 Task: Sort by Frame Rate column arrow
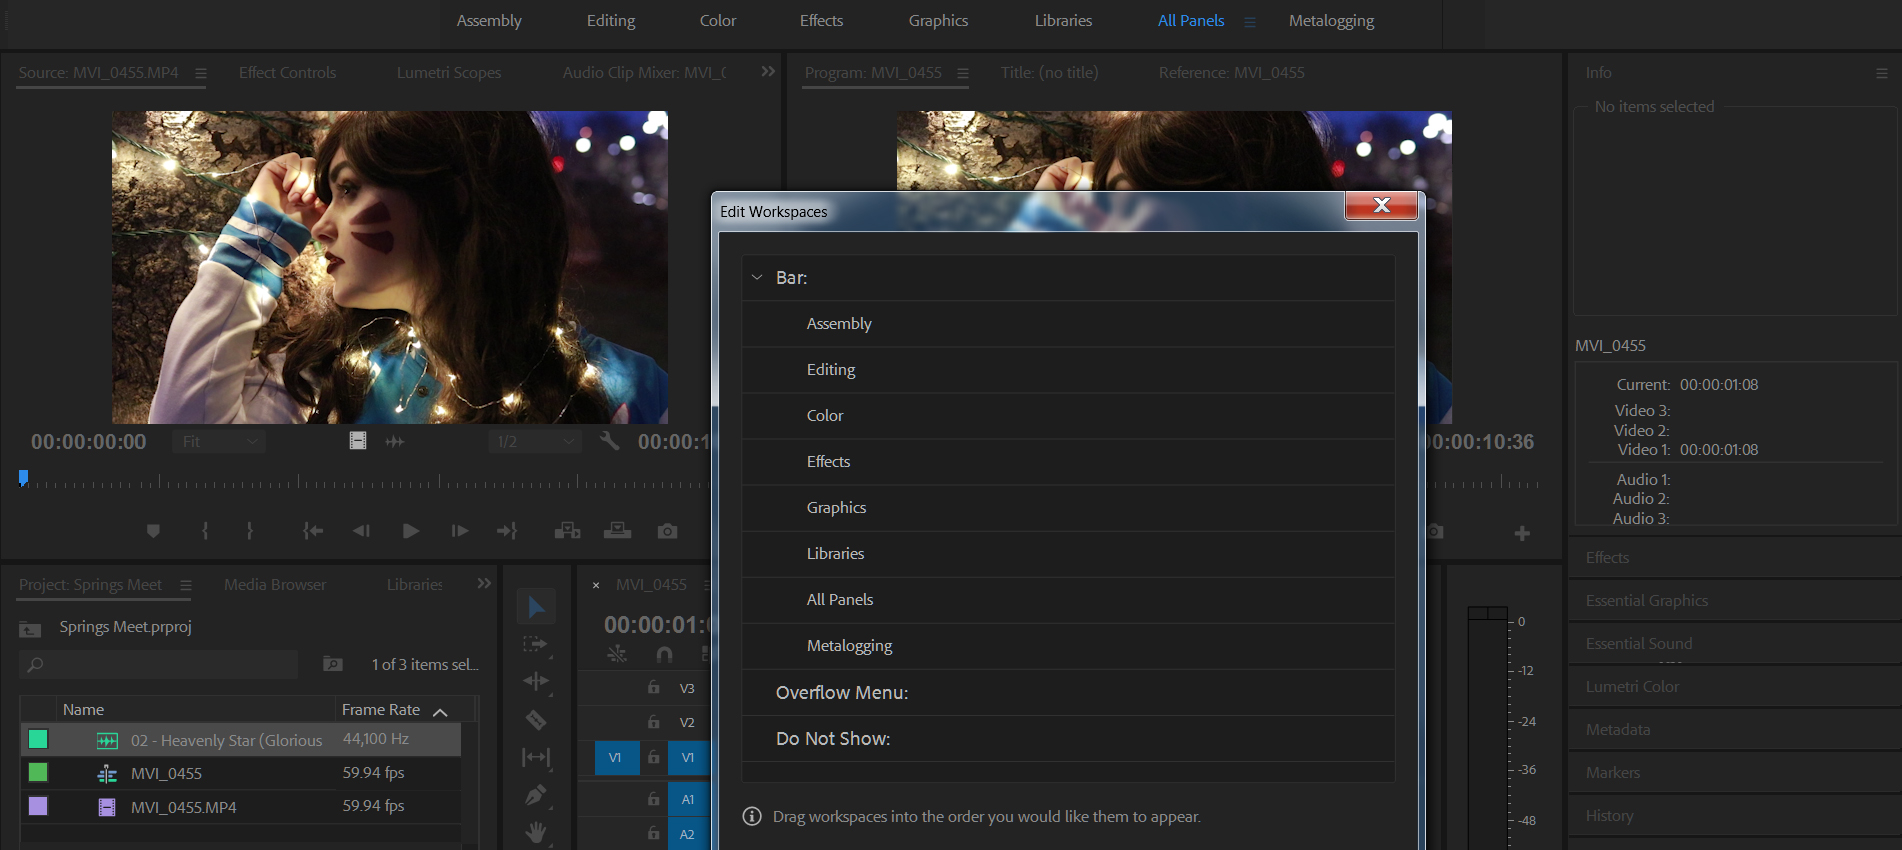(x=440, y=711)
